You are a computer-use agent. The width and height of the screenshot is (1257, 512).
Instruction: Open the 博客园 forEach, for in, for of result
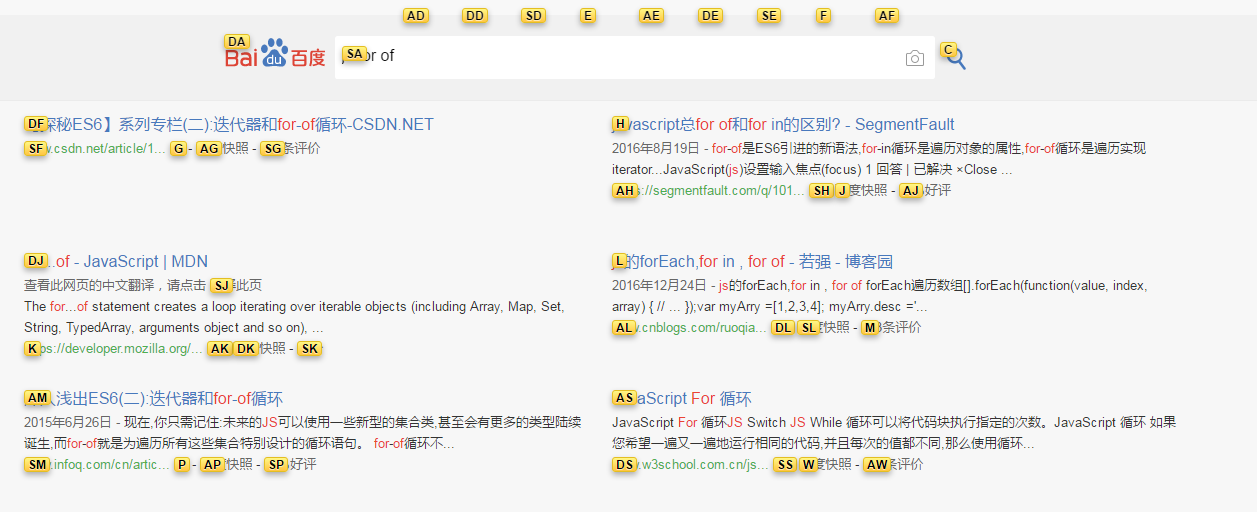point(752,262)
